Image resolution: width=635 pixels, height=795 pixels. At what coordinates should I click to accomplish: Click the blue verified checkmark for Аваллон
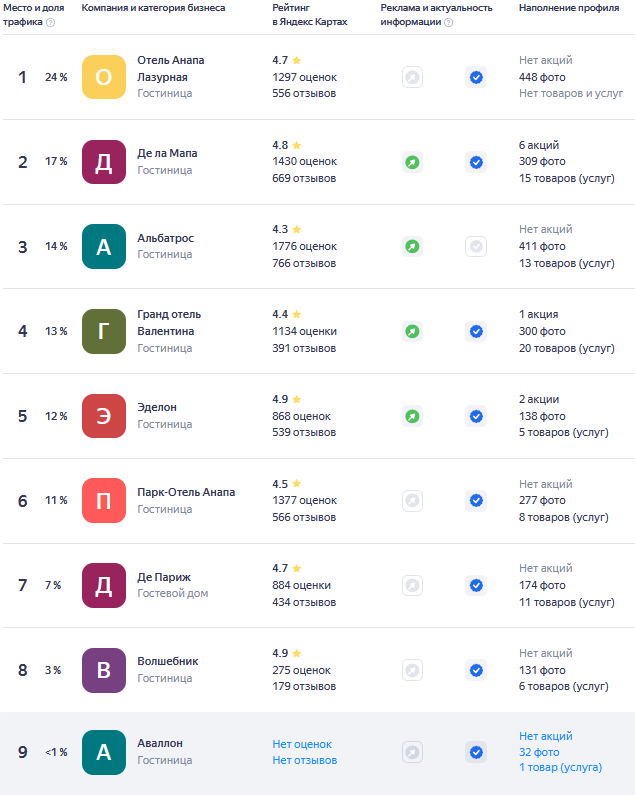pos(476,752)
